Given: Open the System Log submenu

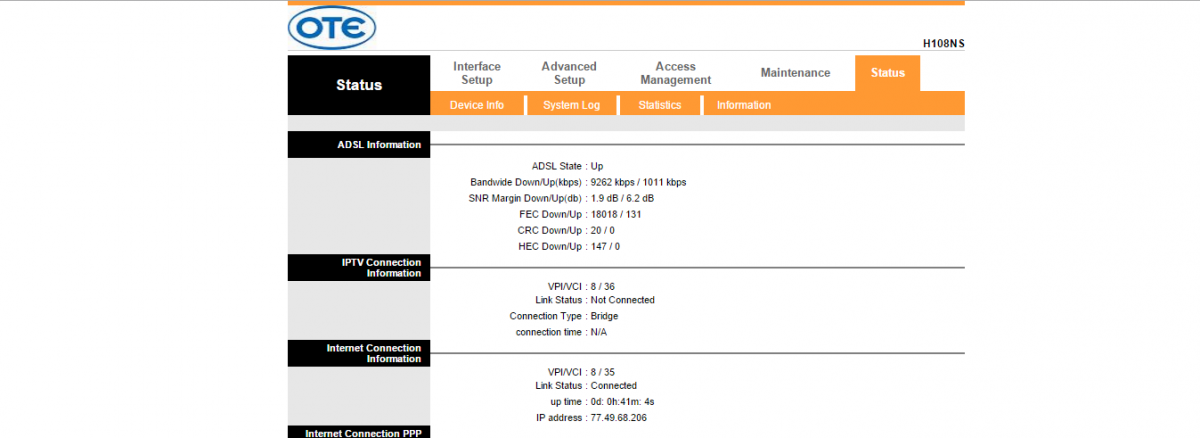Looking at the screenshot, I should click(572, 105).
